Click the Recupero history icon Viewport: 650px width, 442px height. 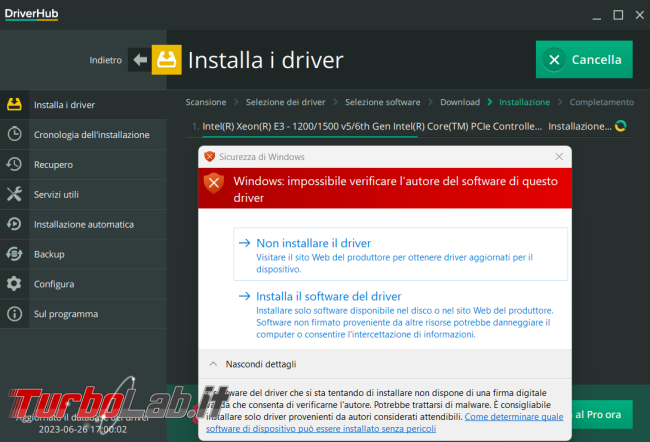coord(14,164)
